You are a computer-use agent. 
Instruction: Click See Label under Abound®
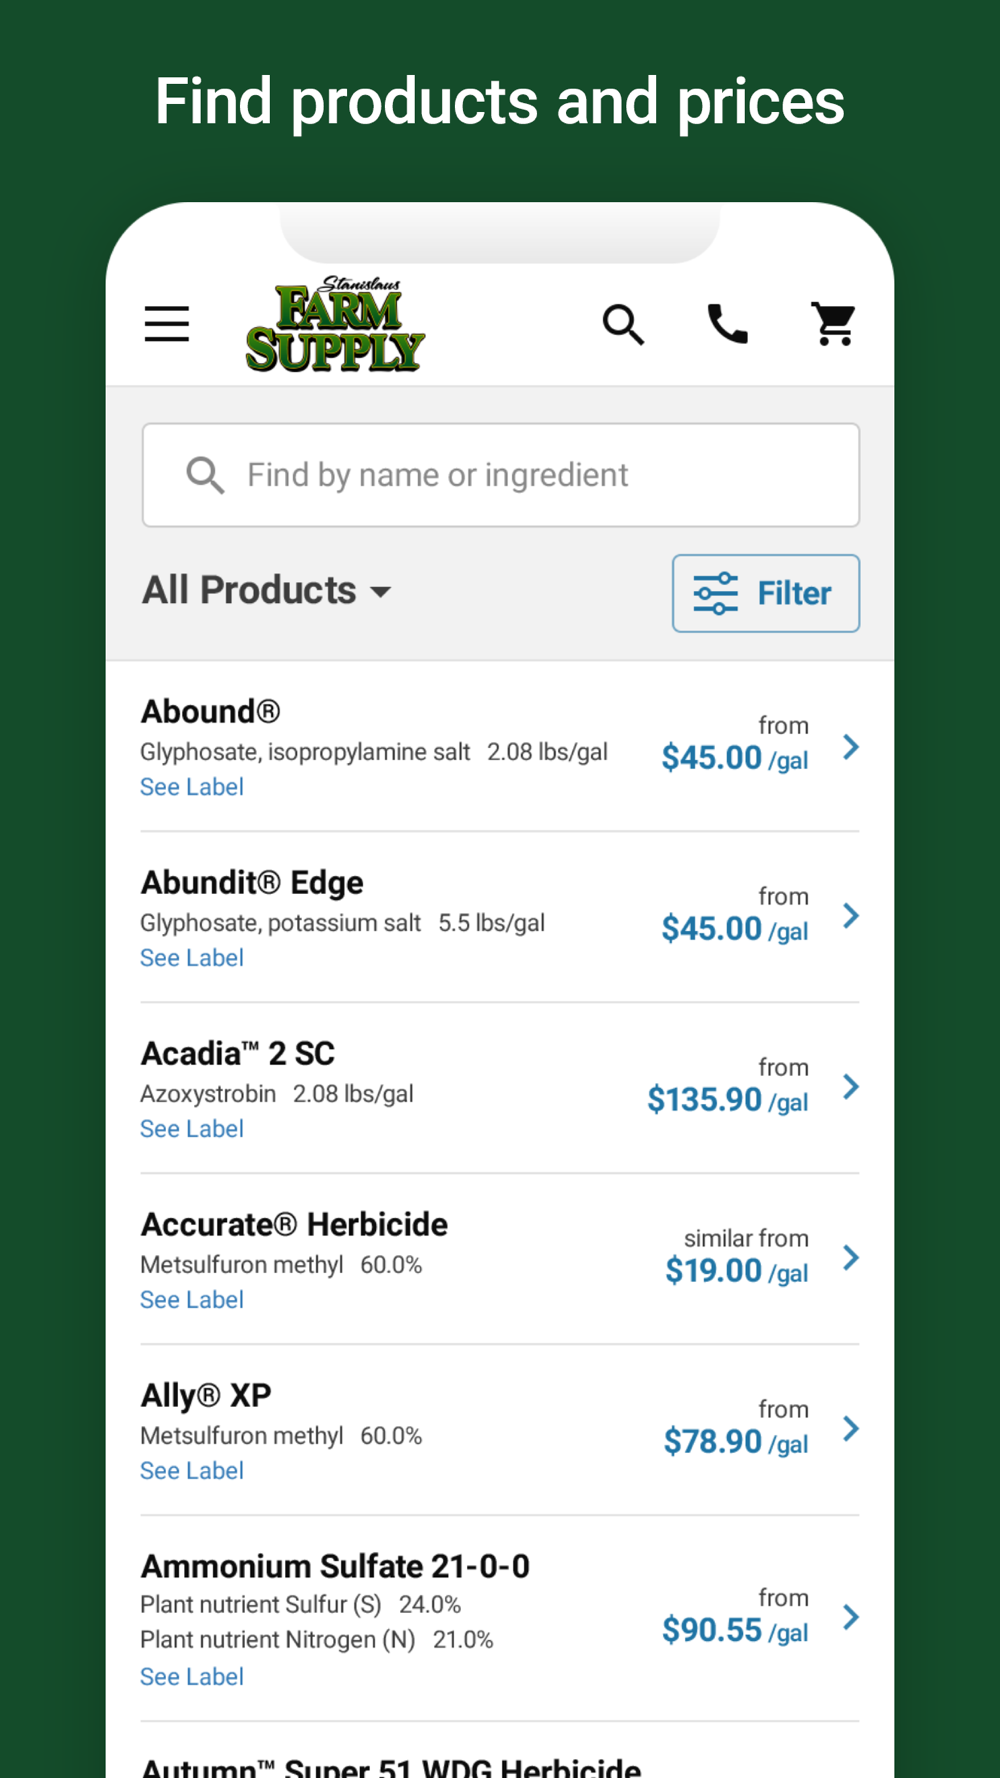point(192,787)
